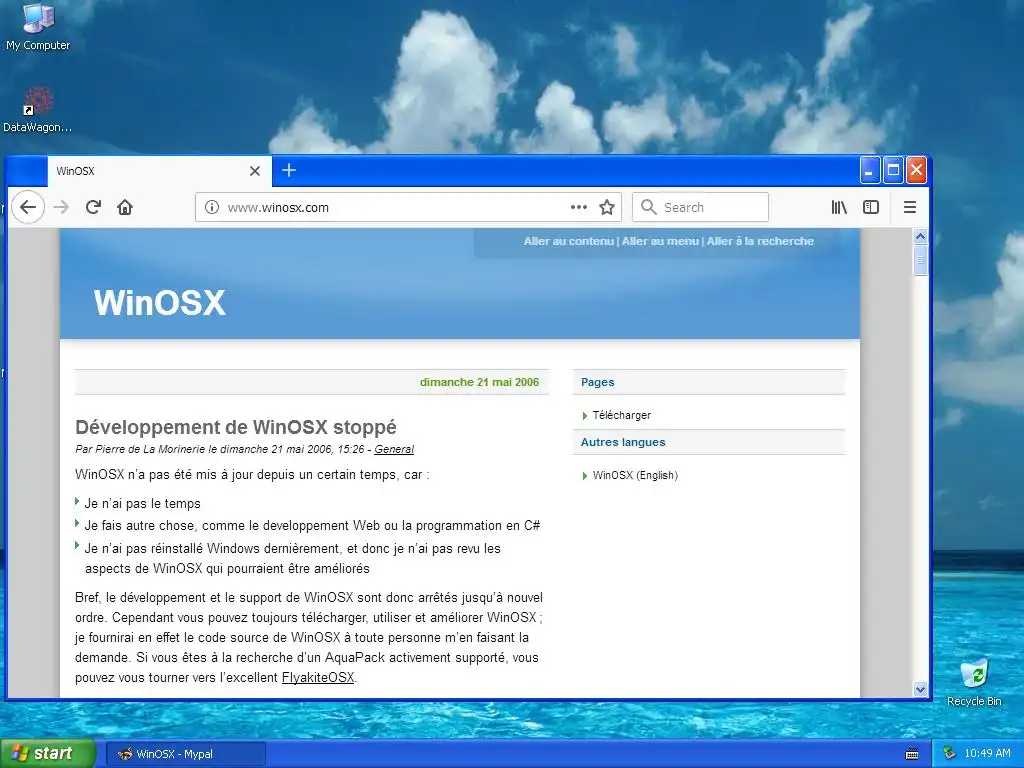This screenshot has height=768, width=1024.
Task: Select the My Computer desktop icon
Action: tap(38, 27)
